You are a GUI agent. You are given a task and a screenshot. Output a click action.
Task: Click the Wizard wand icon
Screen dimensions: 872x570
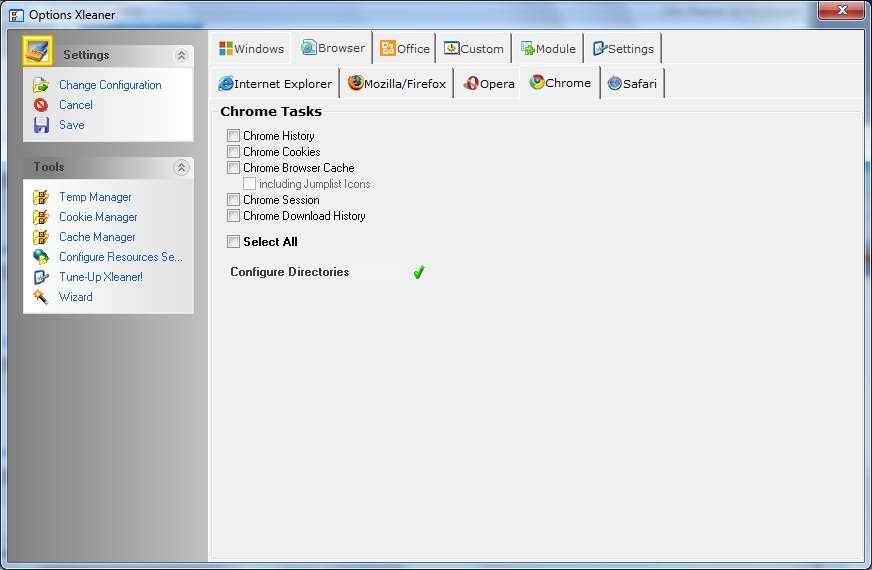[41, 297]
